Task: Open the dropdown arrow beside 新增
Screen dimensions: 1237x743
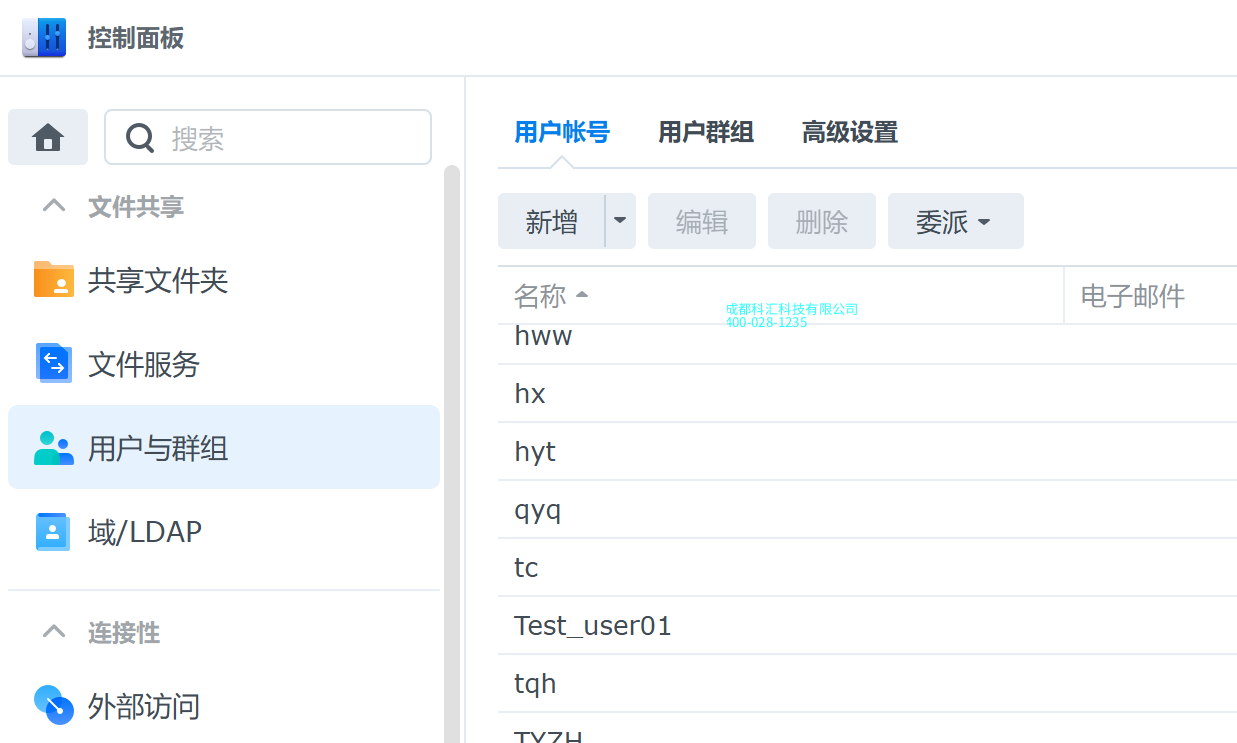Action: click(x=620, y=221)
